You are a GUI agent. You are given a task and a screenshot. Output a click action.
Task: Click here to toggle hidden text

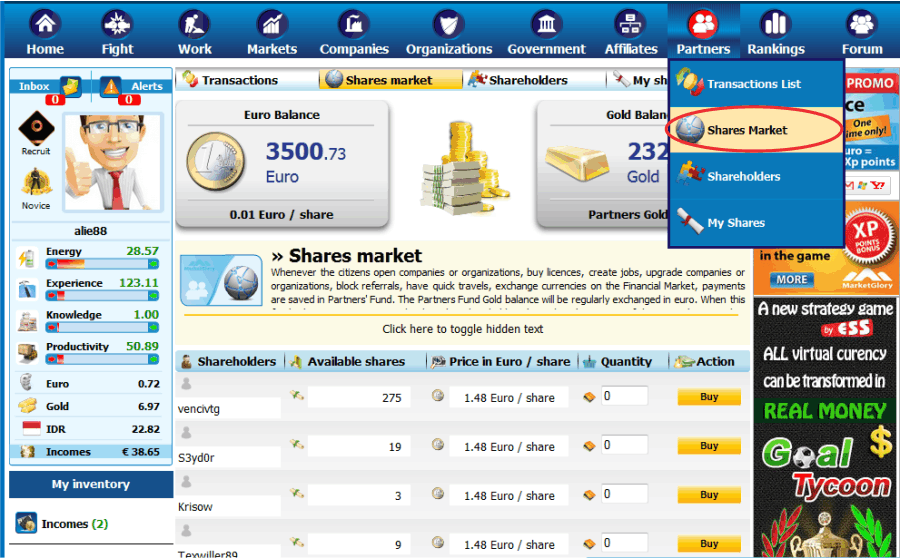(462, 329)
